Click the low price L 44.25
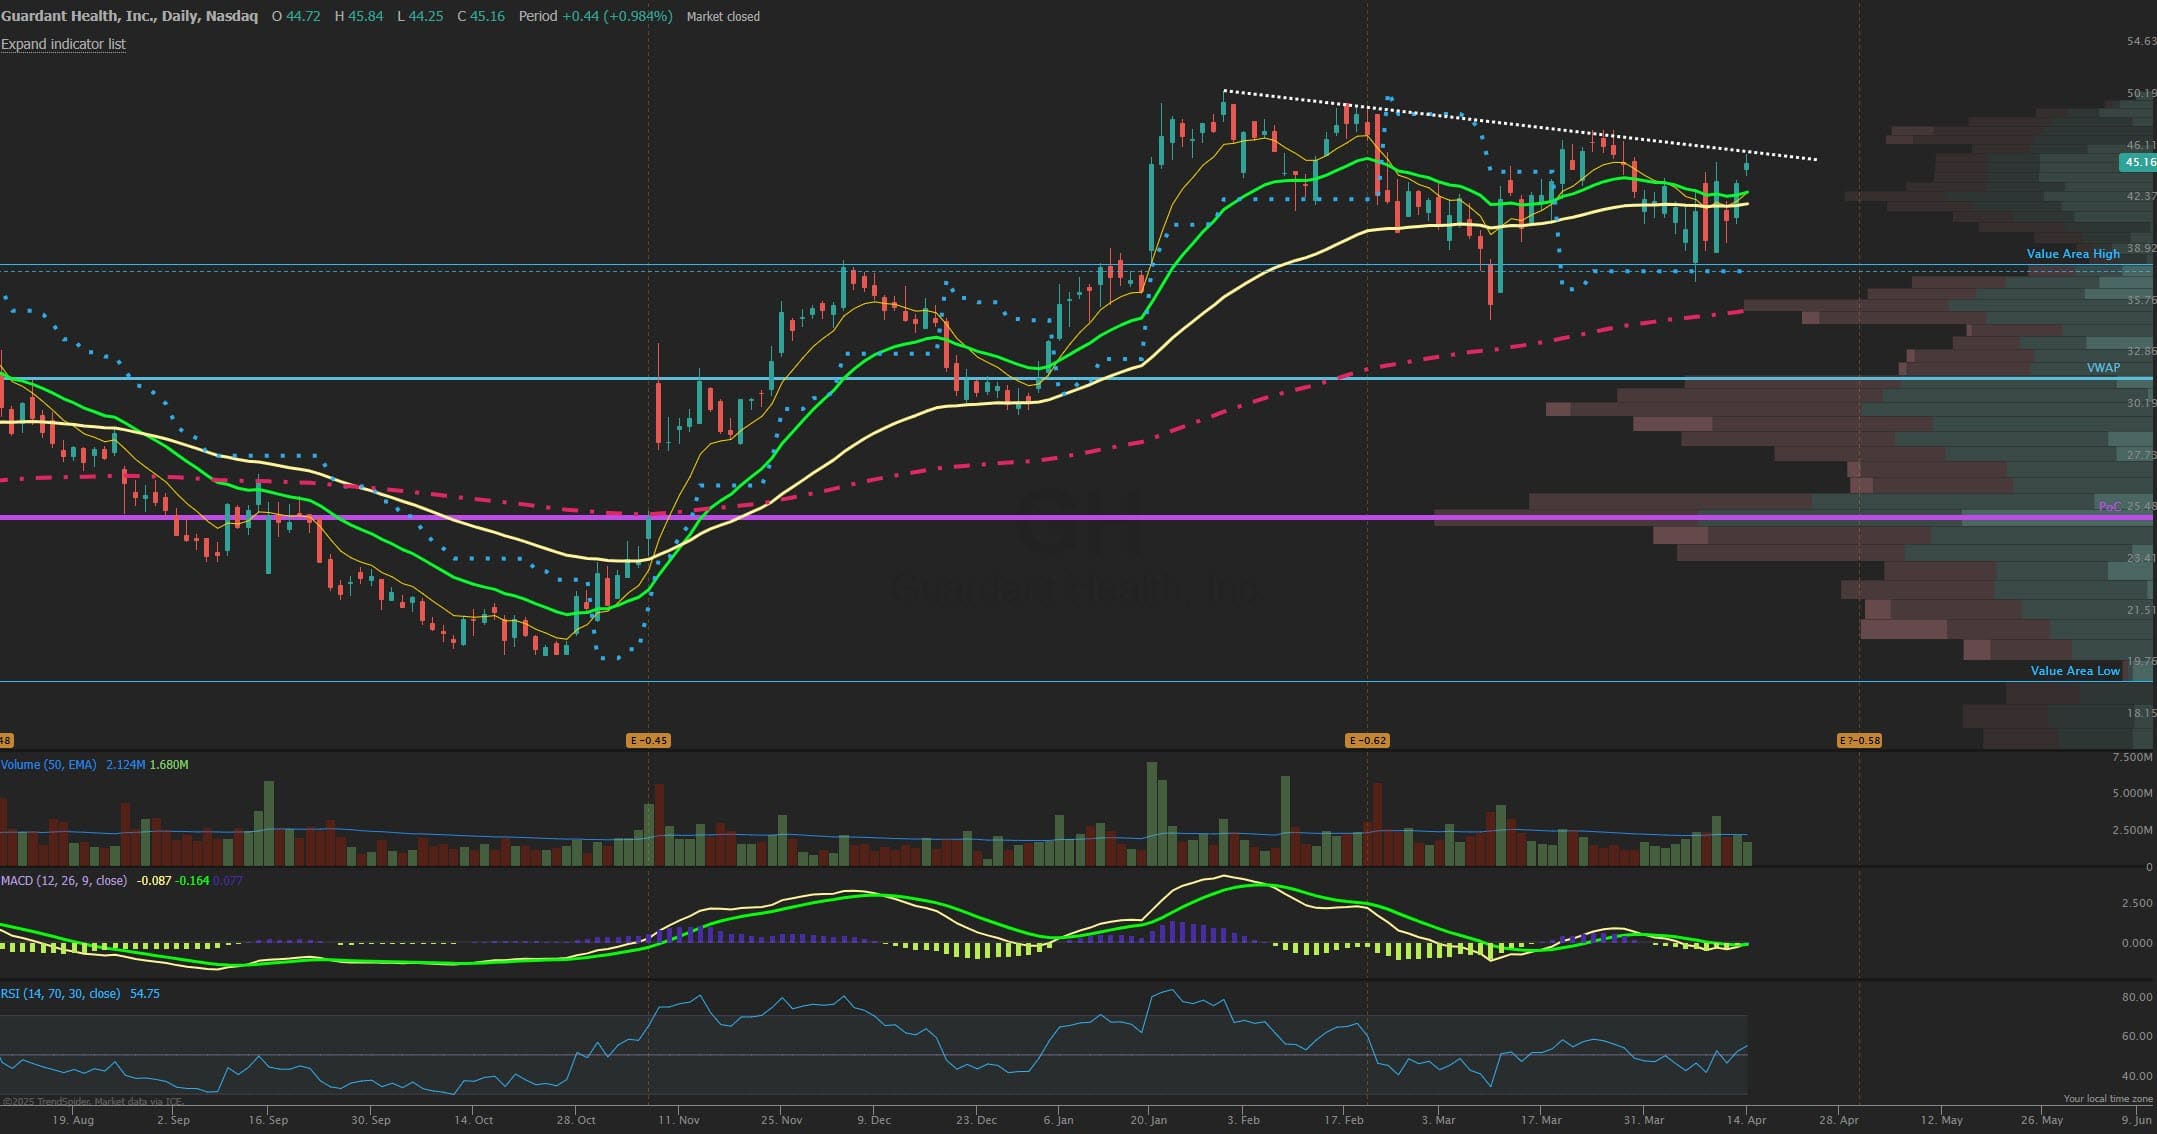2157x1134 pixels. coord(420,16)
